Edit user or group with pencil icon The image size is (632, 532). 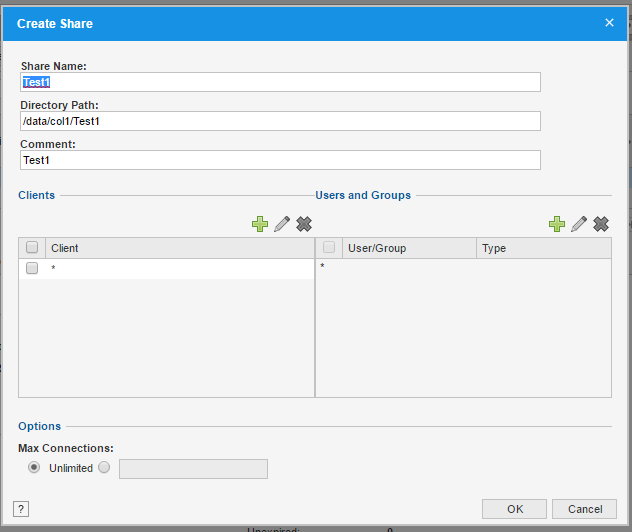579,224
